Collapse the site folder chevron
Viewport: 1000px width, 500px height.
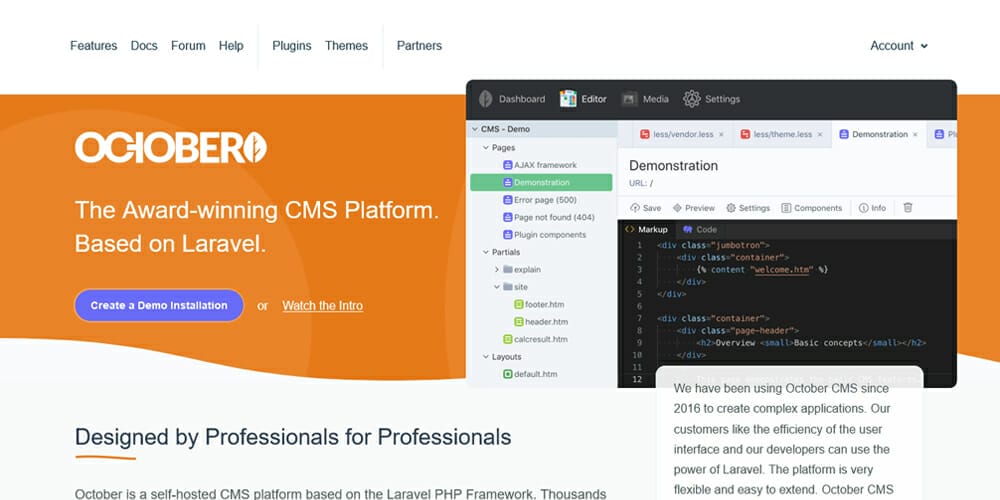point(496,287)
